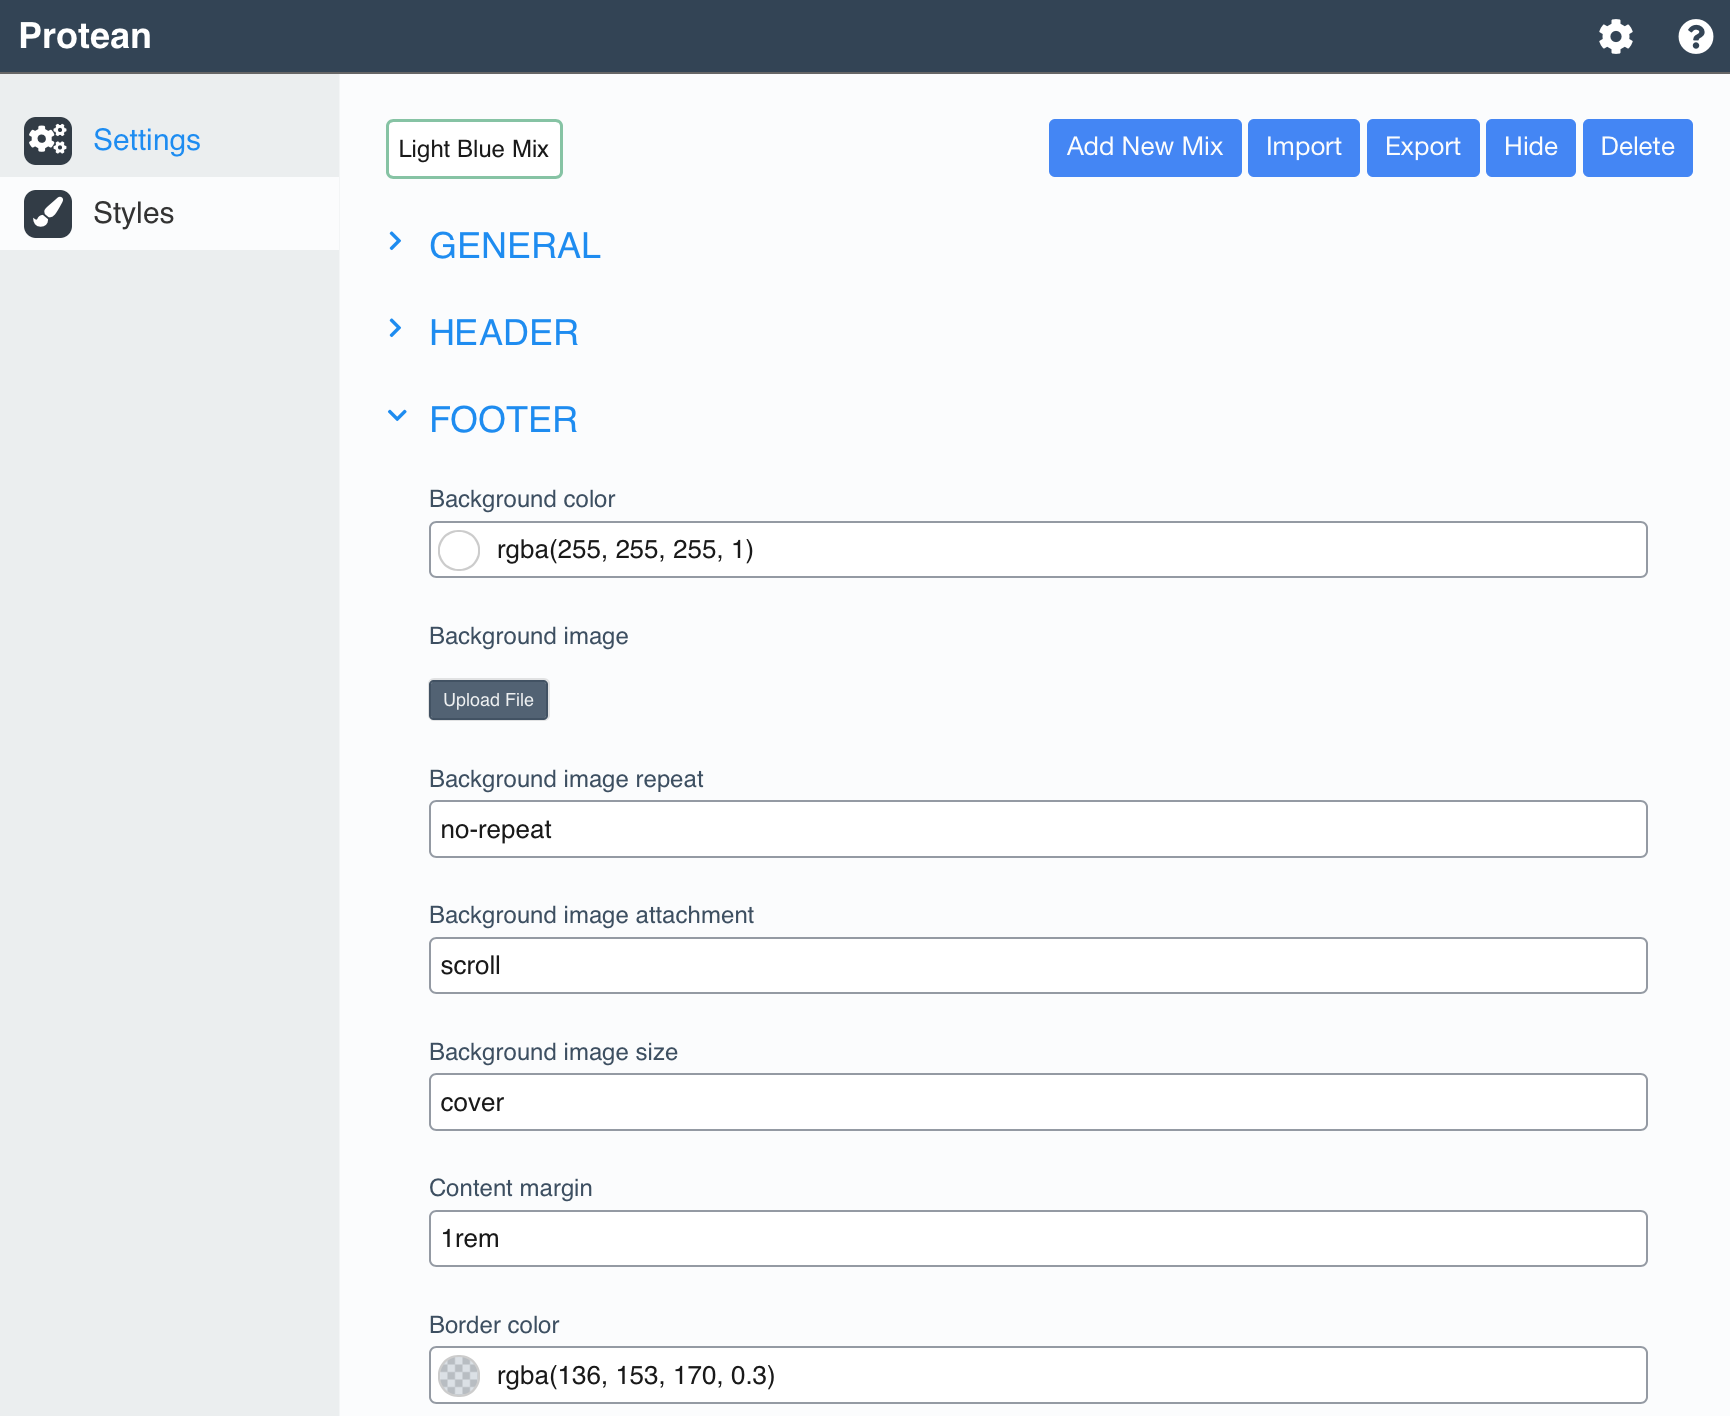Image resolution: width=1730 pixels, height=1416 pixels.
Task: Click the Add New Mix button
Action: click(x=1144, y=148)
